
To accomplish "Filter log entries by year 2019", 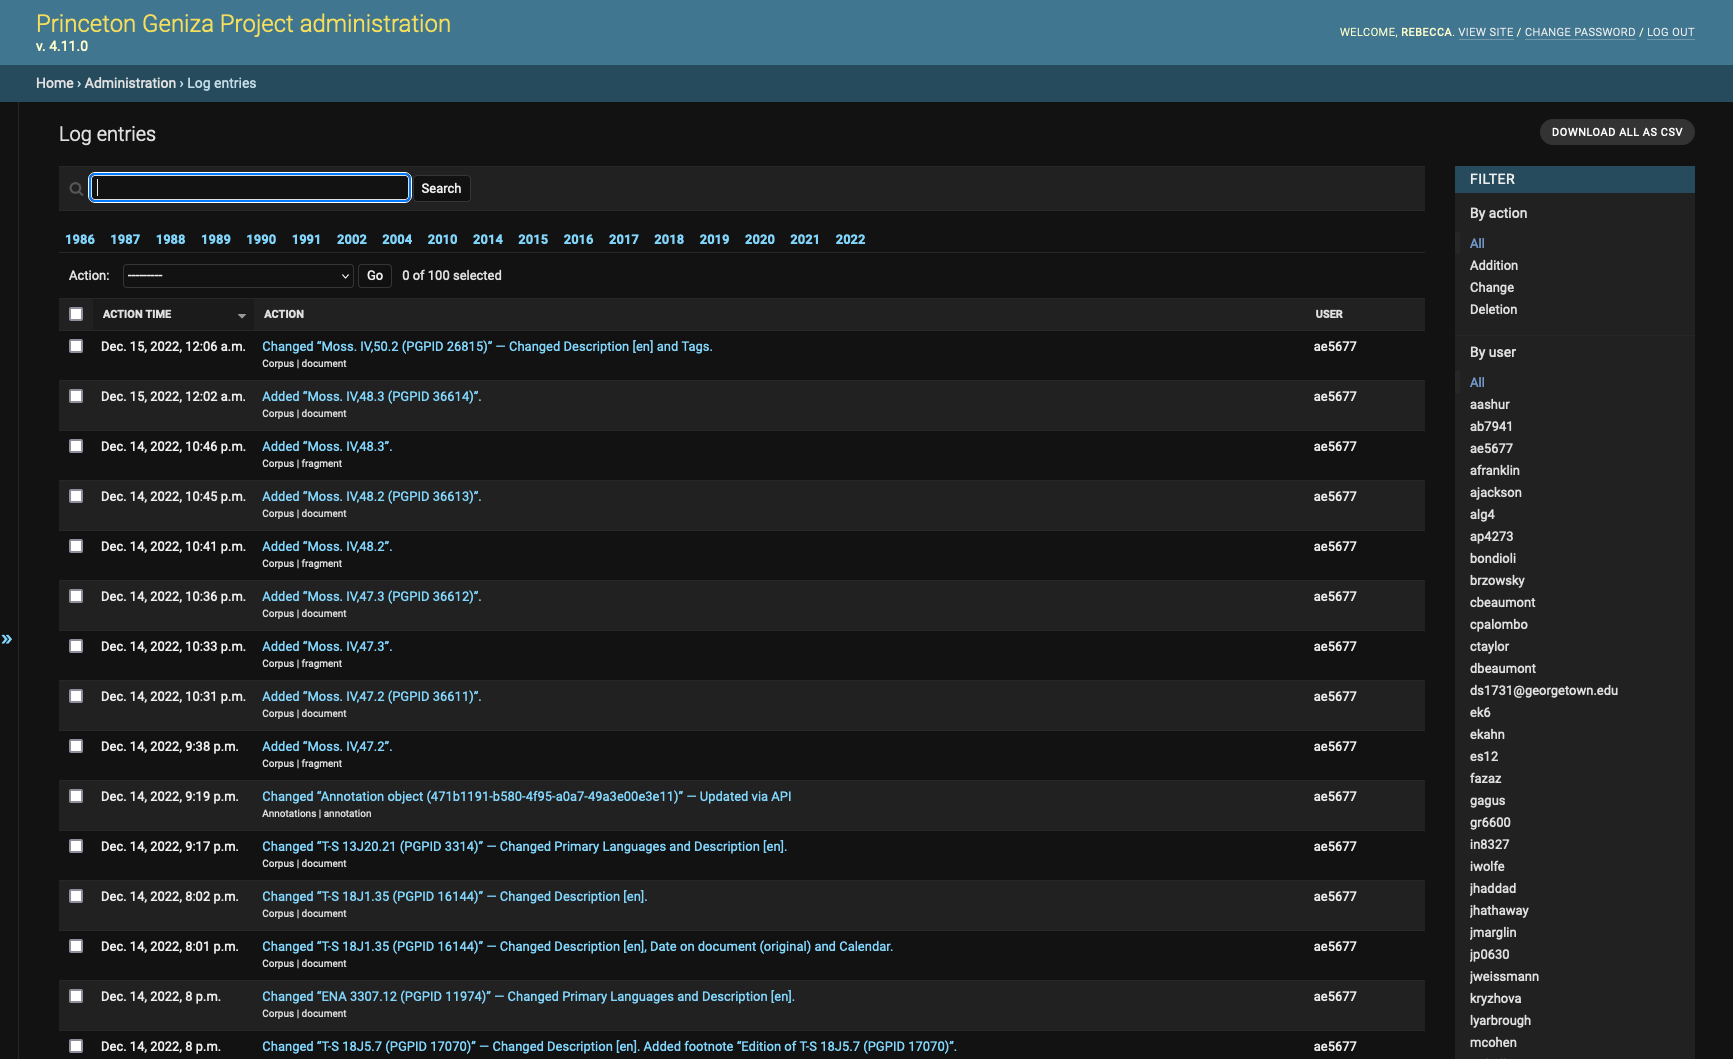I will coord(713,240).
